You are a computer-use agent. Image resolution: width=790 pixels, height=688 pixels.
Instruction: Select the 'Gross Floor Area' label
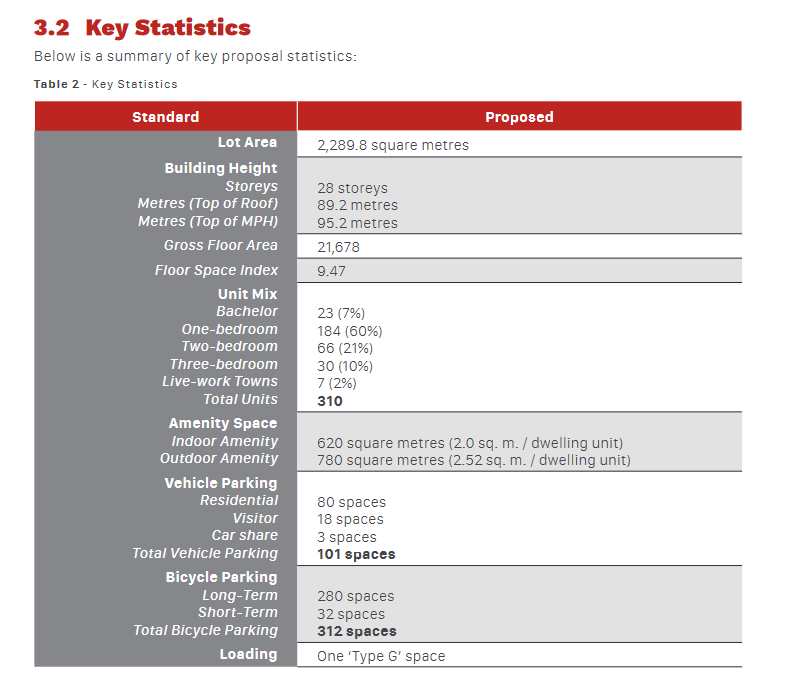pos(221,245)
